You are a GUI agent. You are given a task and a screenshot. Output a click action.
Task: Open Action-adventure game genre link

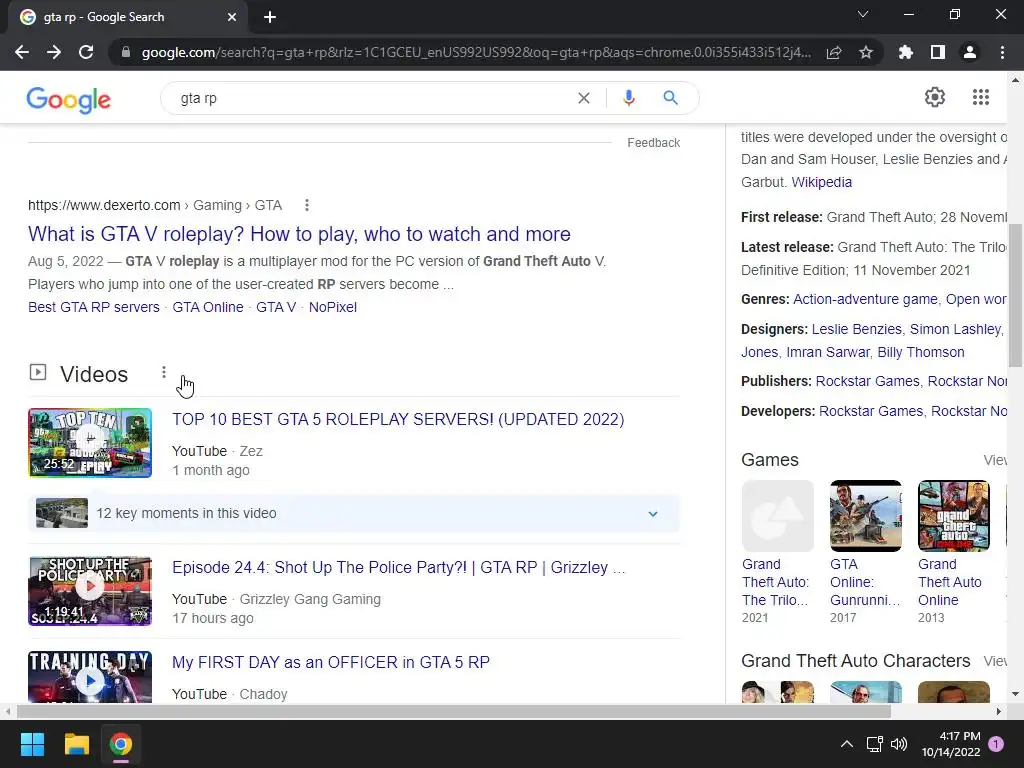click(x=865, y=299)
